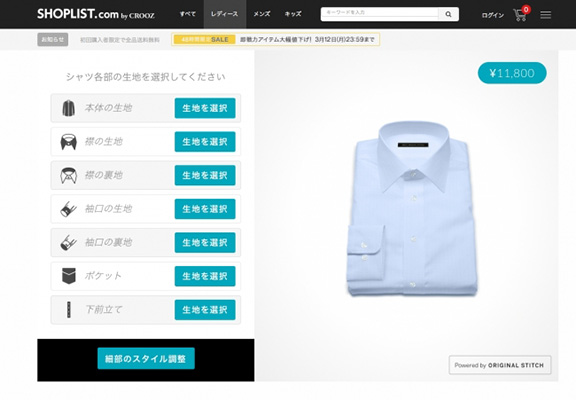
Task: Switch to the メンズ tab
Action: (x=262, y=14)
